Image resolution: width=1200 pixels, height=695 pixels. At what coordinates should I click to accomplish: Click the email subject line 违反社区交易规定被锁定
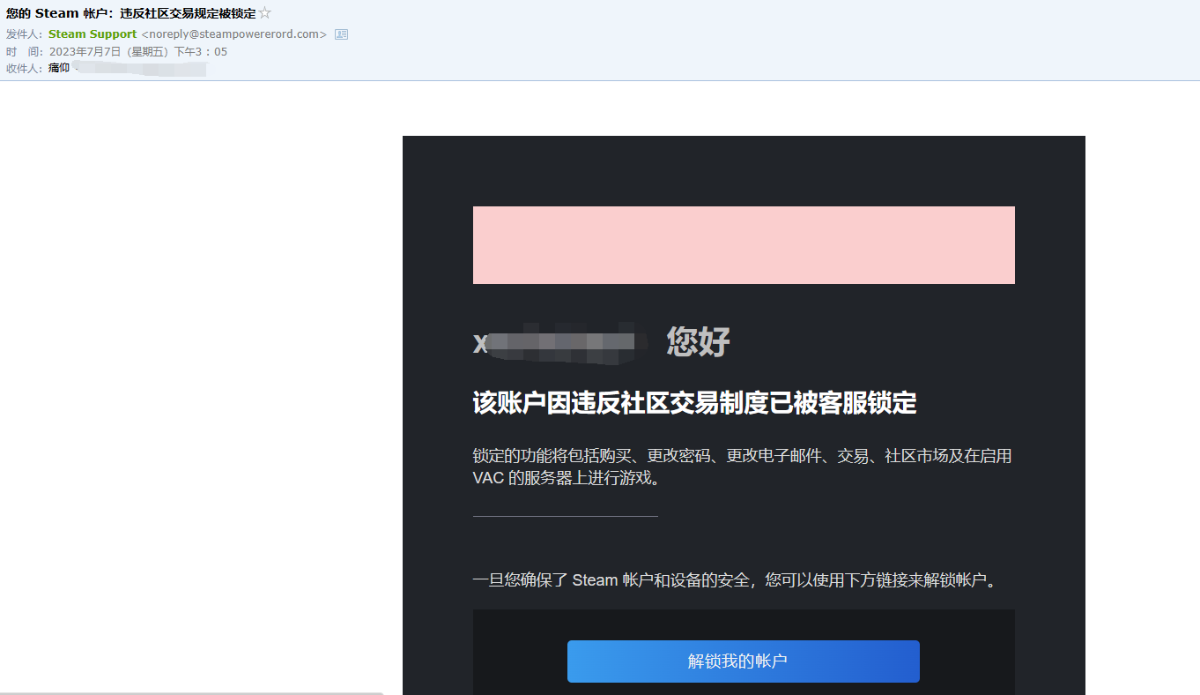click(131, 13)
